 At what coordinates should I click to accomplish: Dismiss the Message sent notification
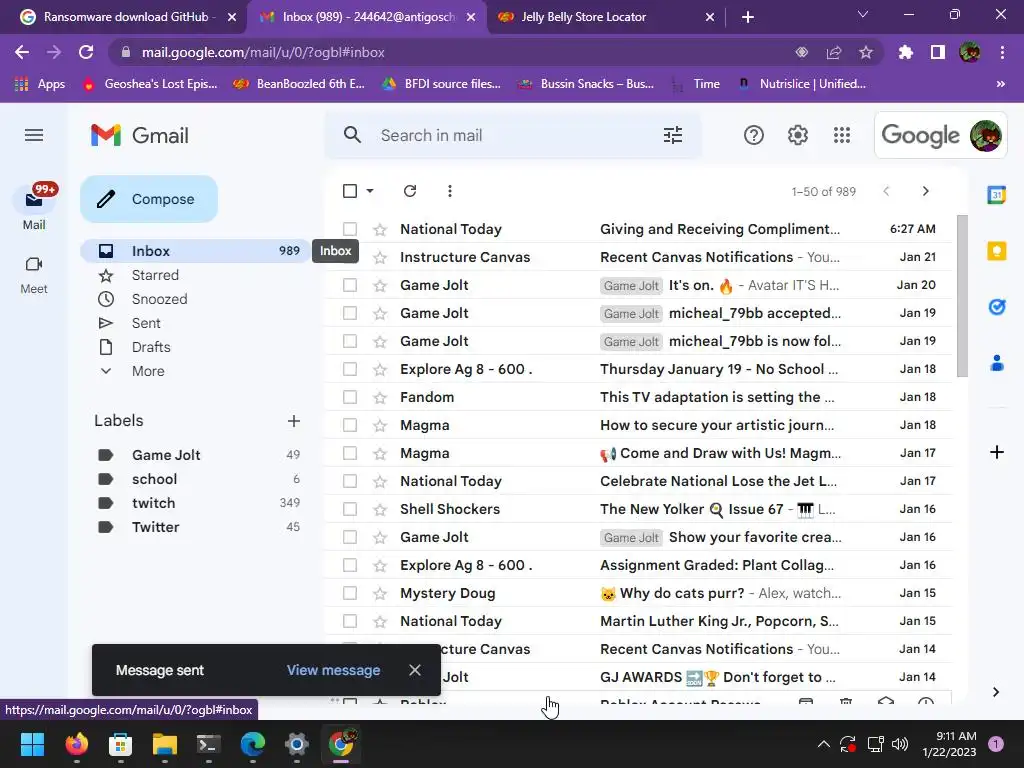[x=415, y=670]
